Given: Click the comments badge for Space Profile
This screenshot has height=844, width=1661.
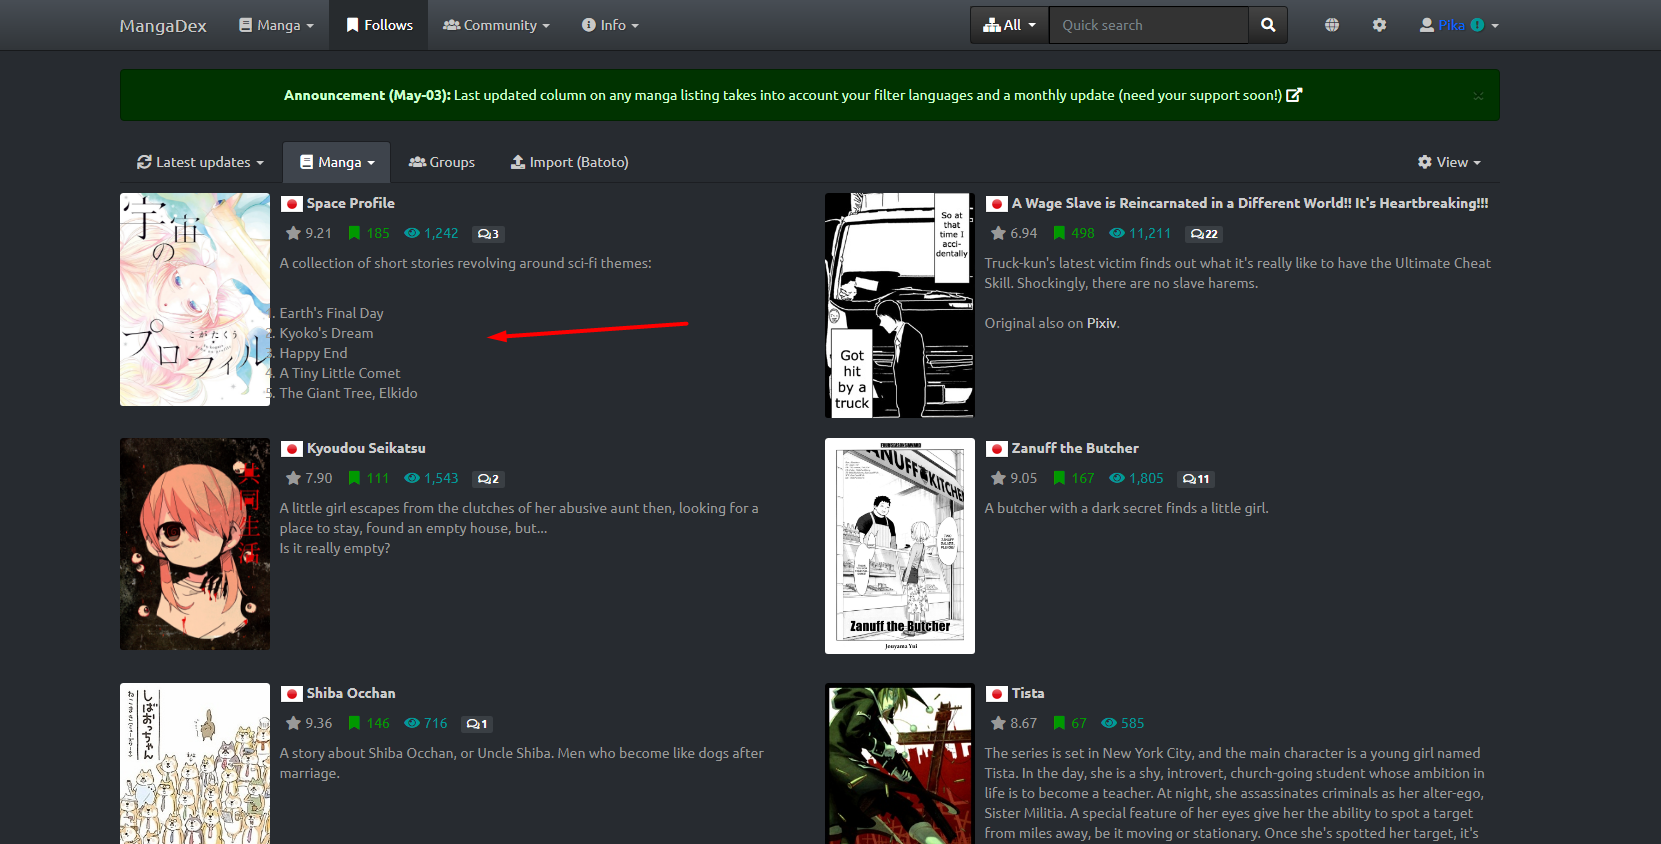Looking at the screenshot, I should tap(488, 234).
